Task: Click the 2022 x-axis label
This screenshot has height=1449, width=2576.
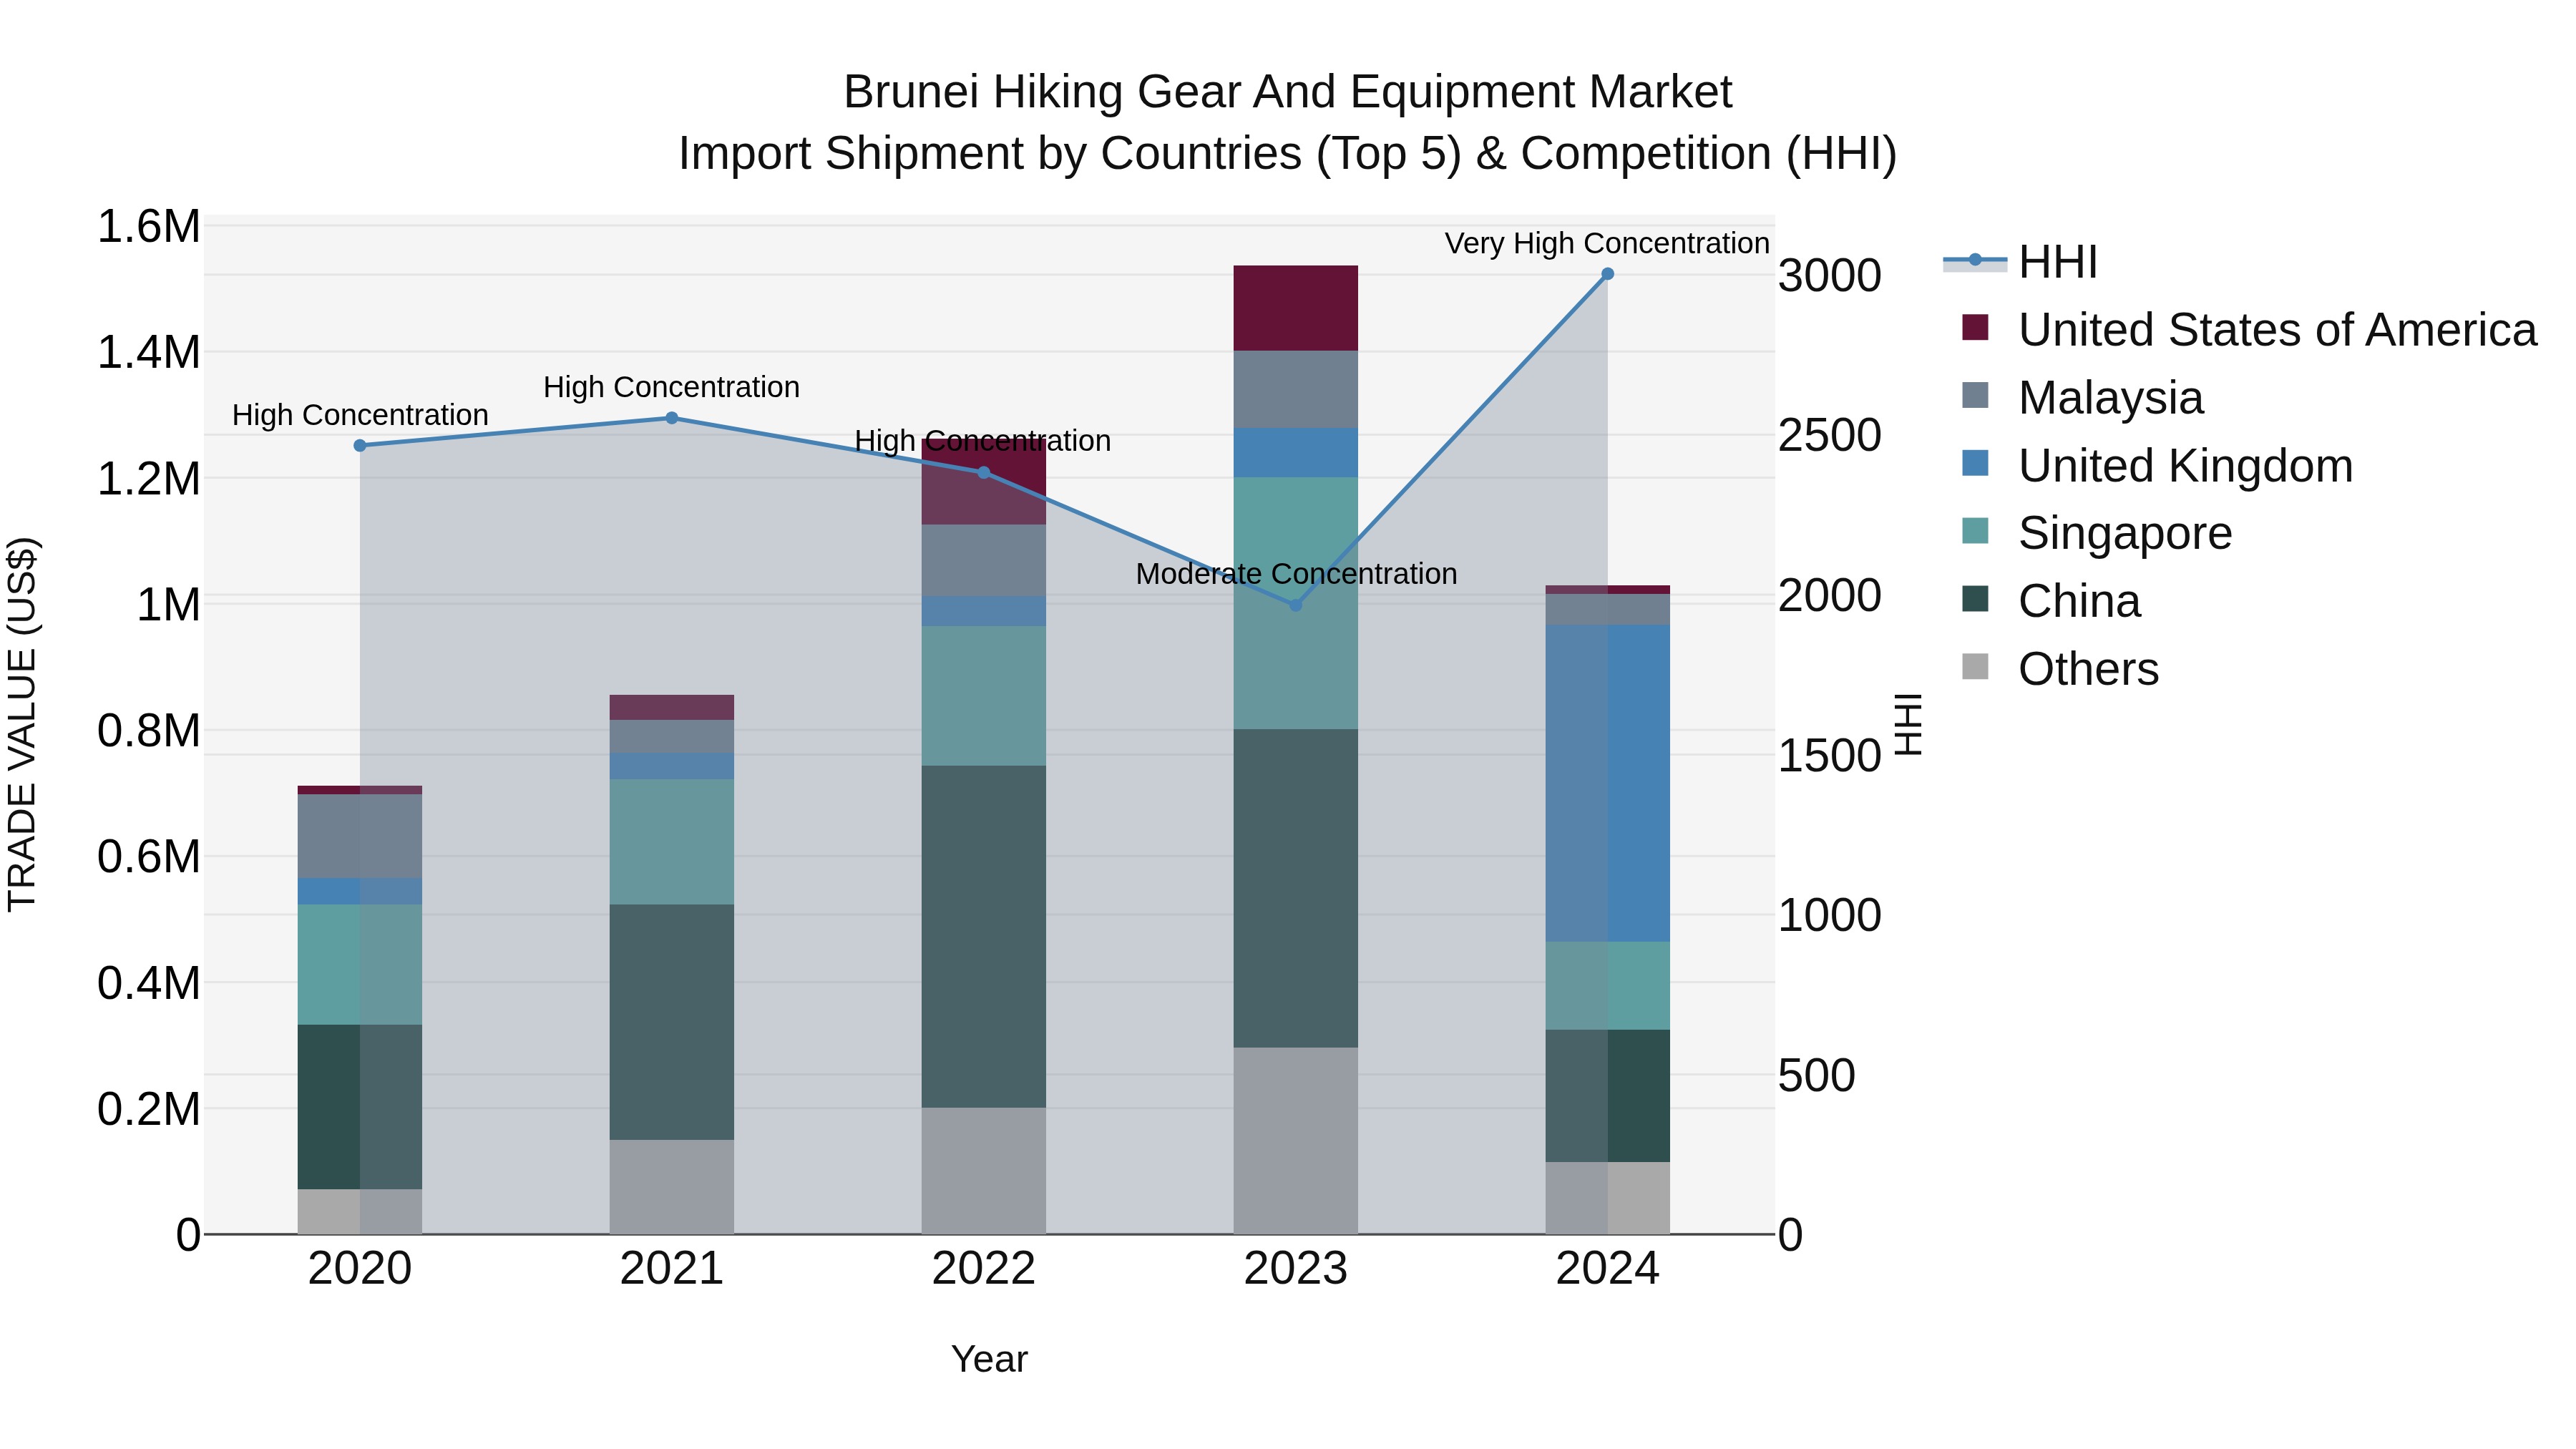Action: (984, 1268)
